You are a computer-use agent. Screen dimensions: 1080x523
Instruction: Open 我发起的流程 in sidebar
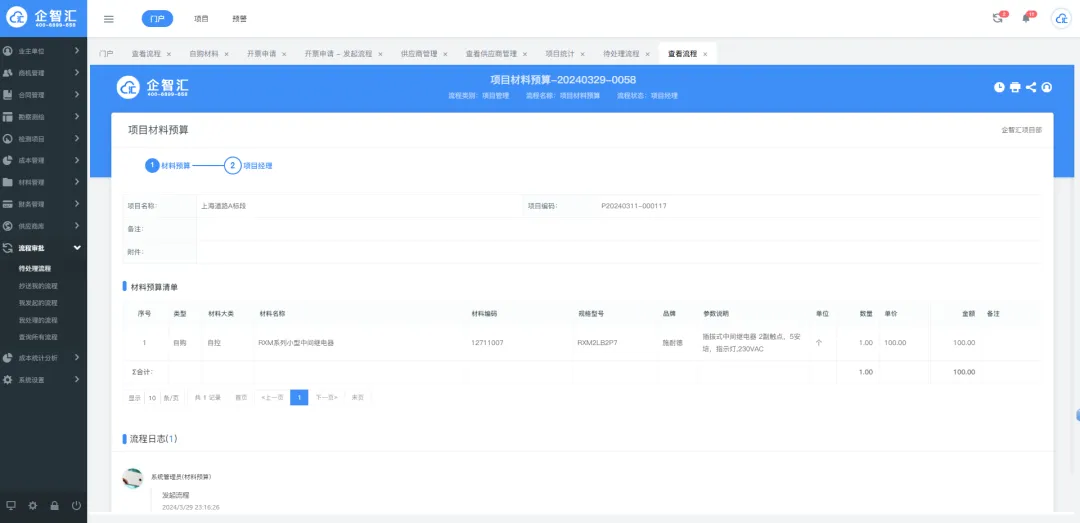38,303
